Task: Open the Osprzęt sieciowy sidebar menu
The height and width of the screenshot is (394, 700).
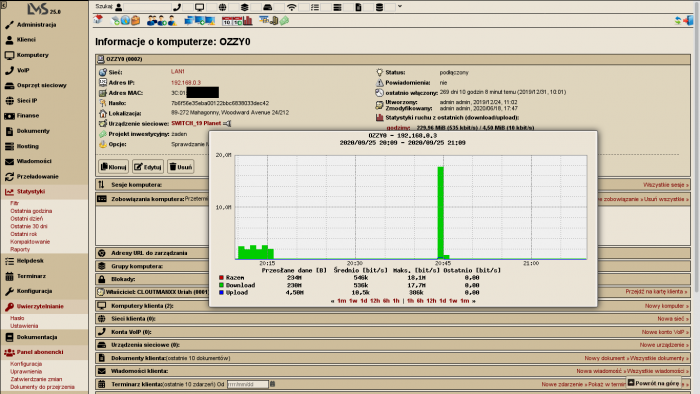Action: point(44,85)
